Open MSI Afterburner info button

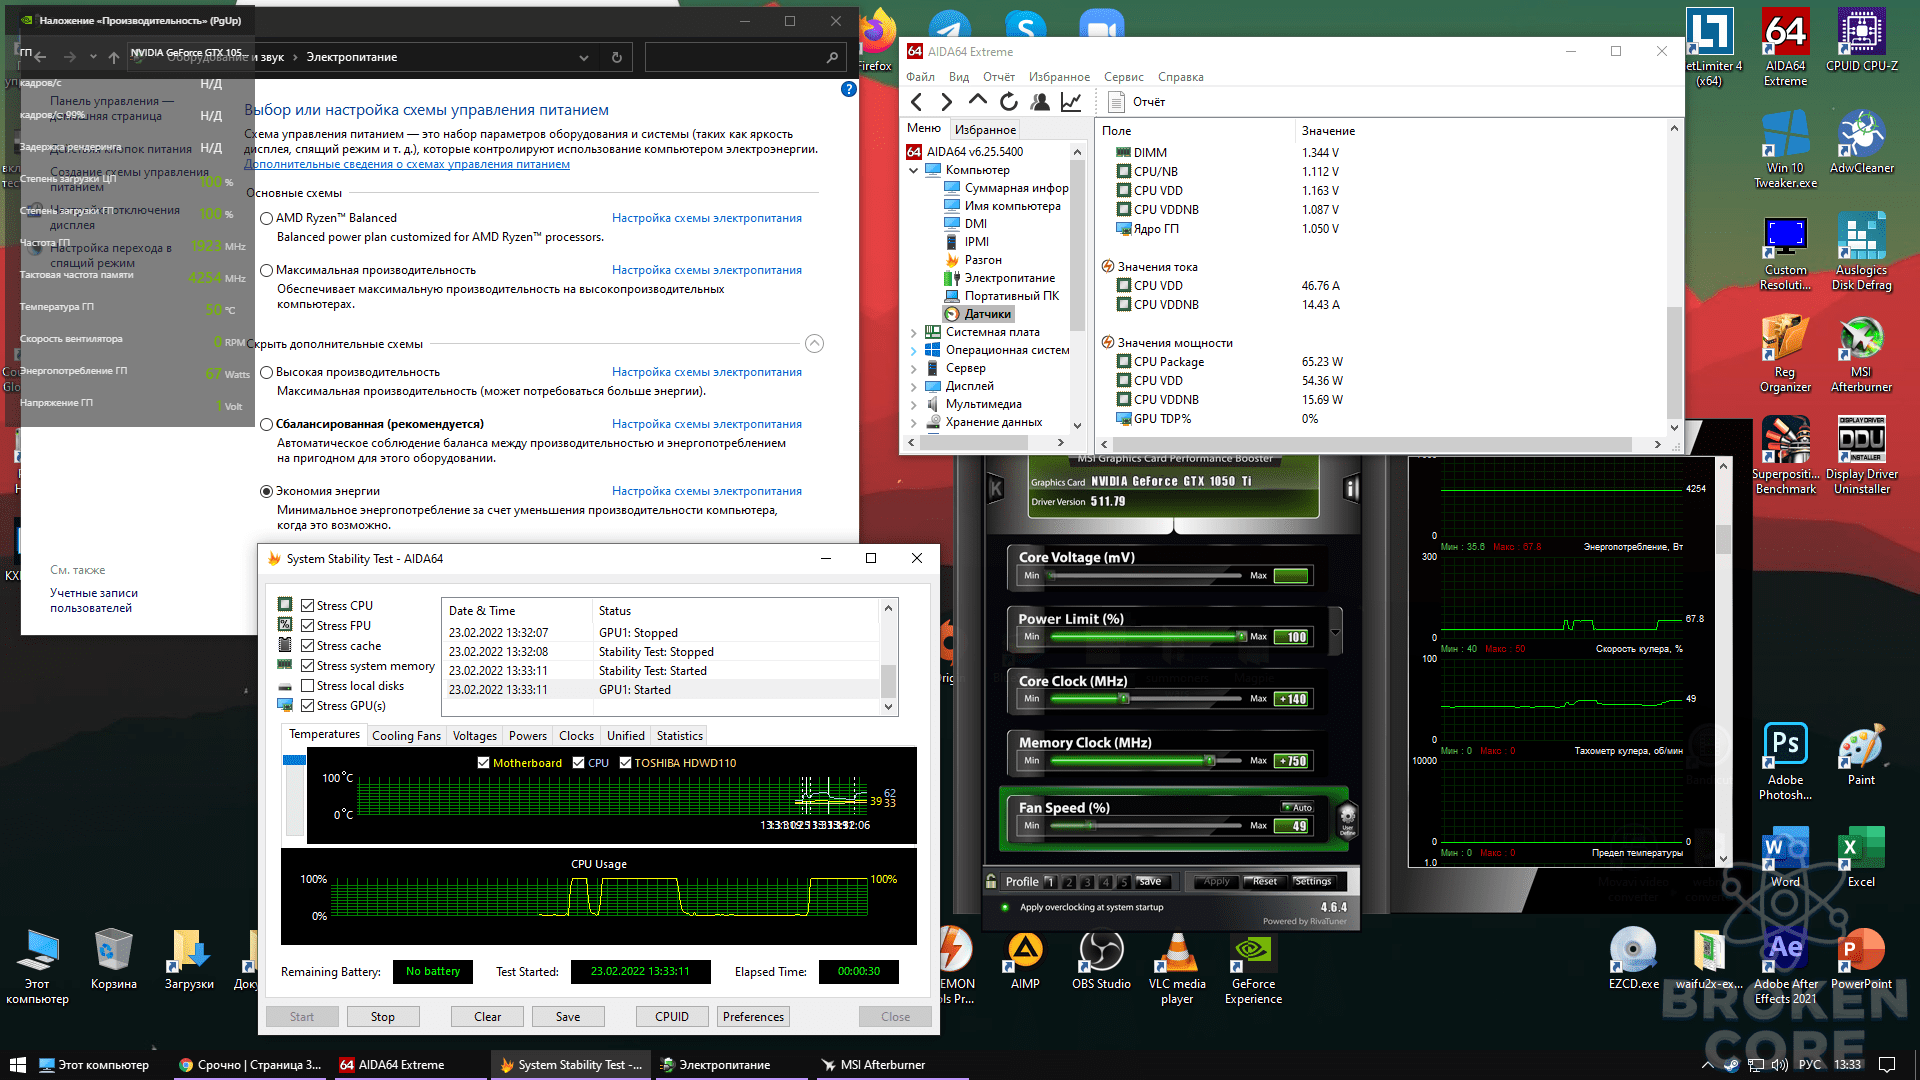tap(1351, 488)
